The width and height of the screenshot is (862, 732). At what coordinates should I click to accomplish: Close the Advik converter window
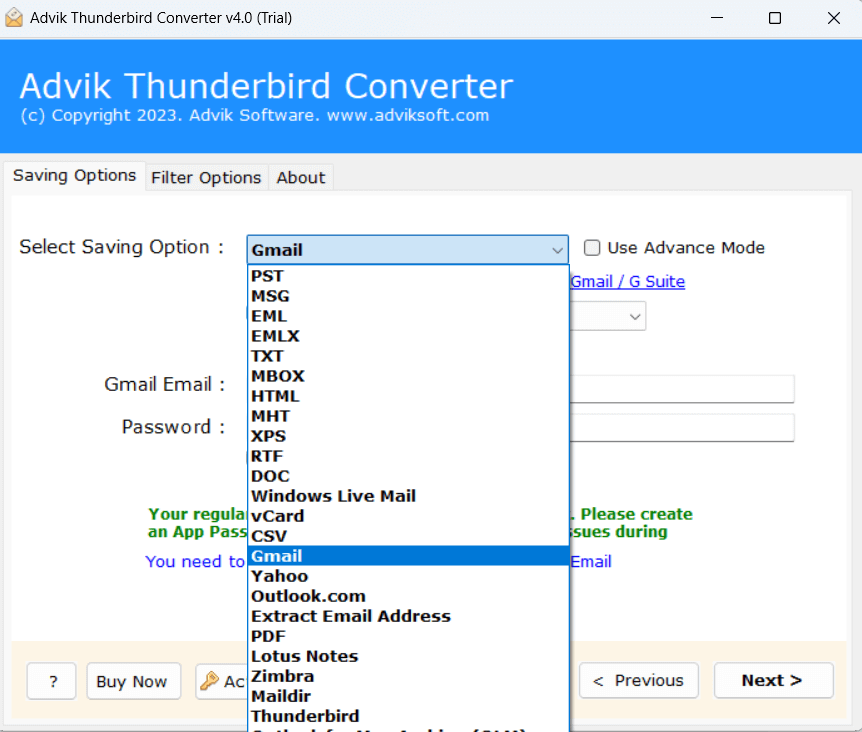[x=833, y=18]
